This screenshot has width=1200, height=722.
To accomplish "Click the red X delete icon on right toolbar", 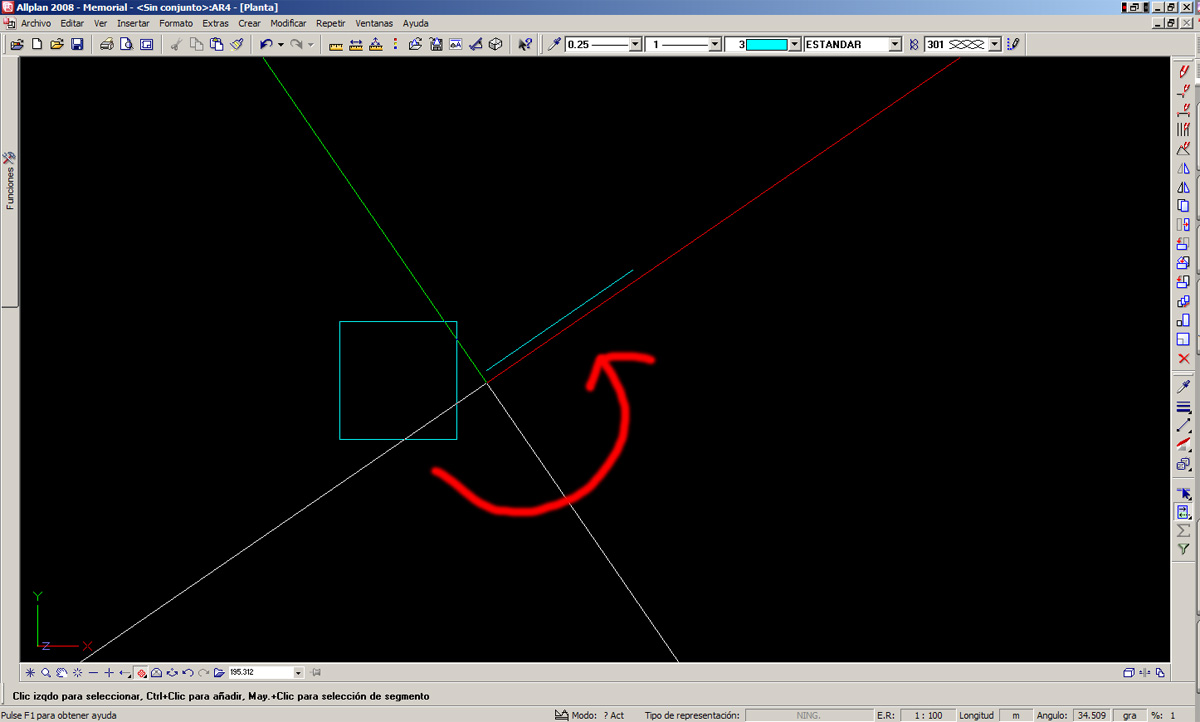I will pos(1183,358).
